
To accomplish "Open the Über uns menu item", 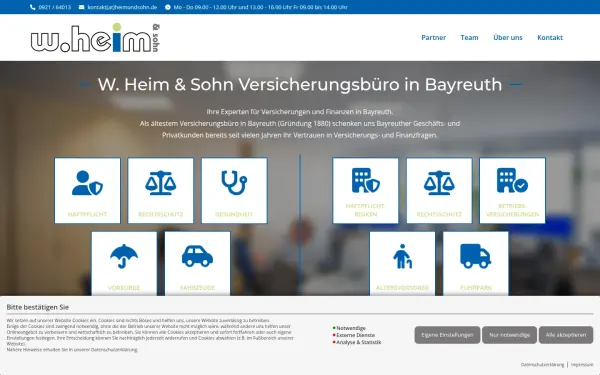I will tap(507, 38).
